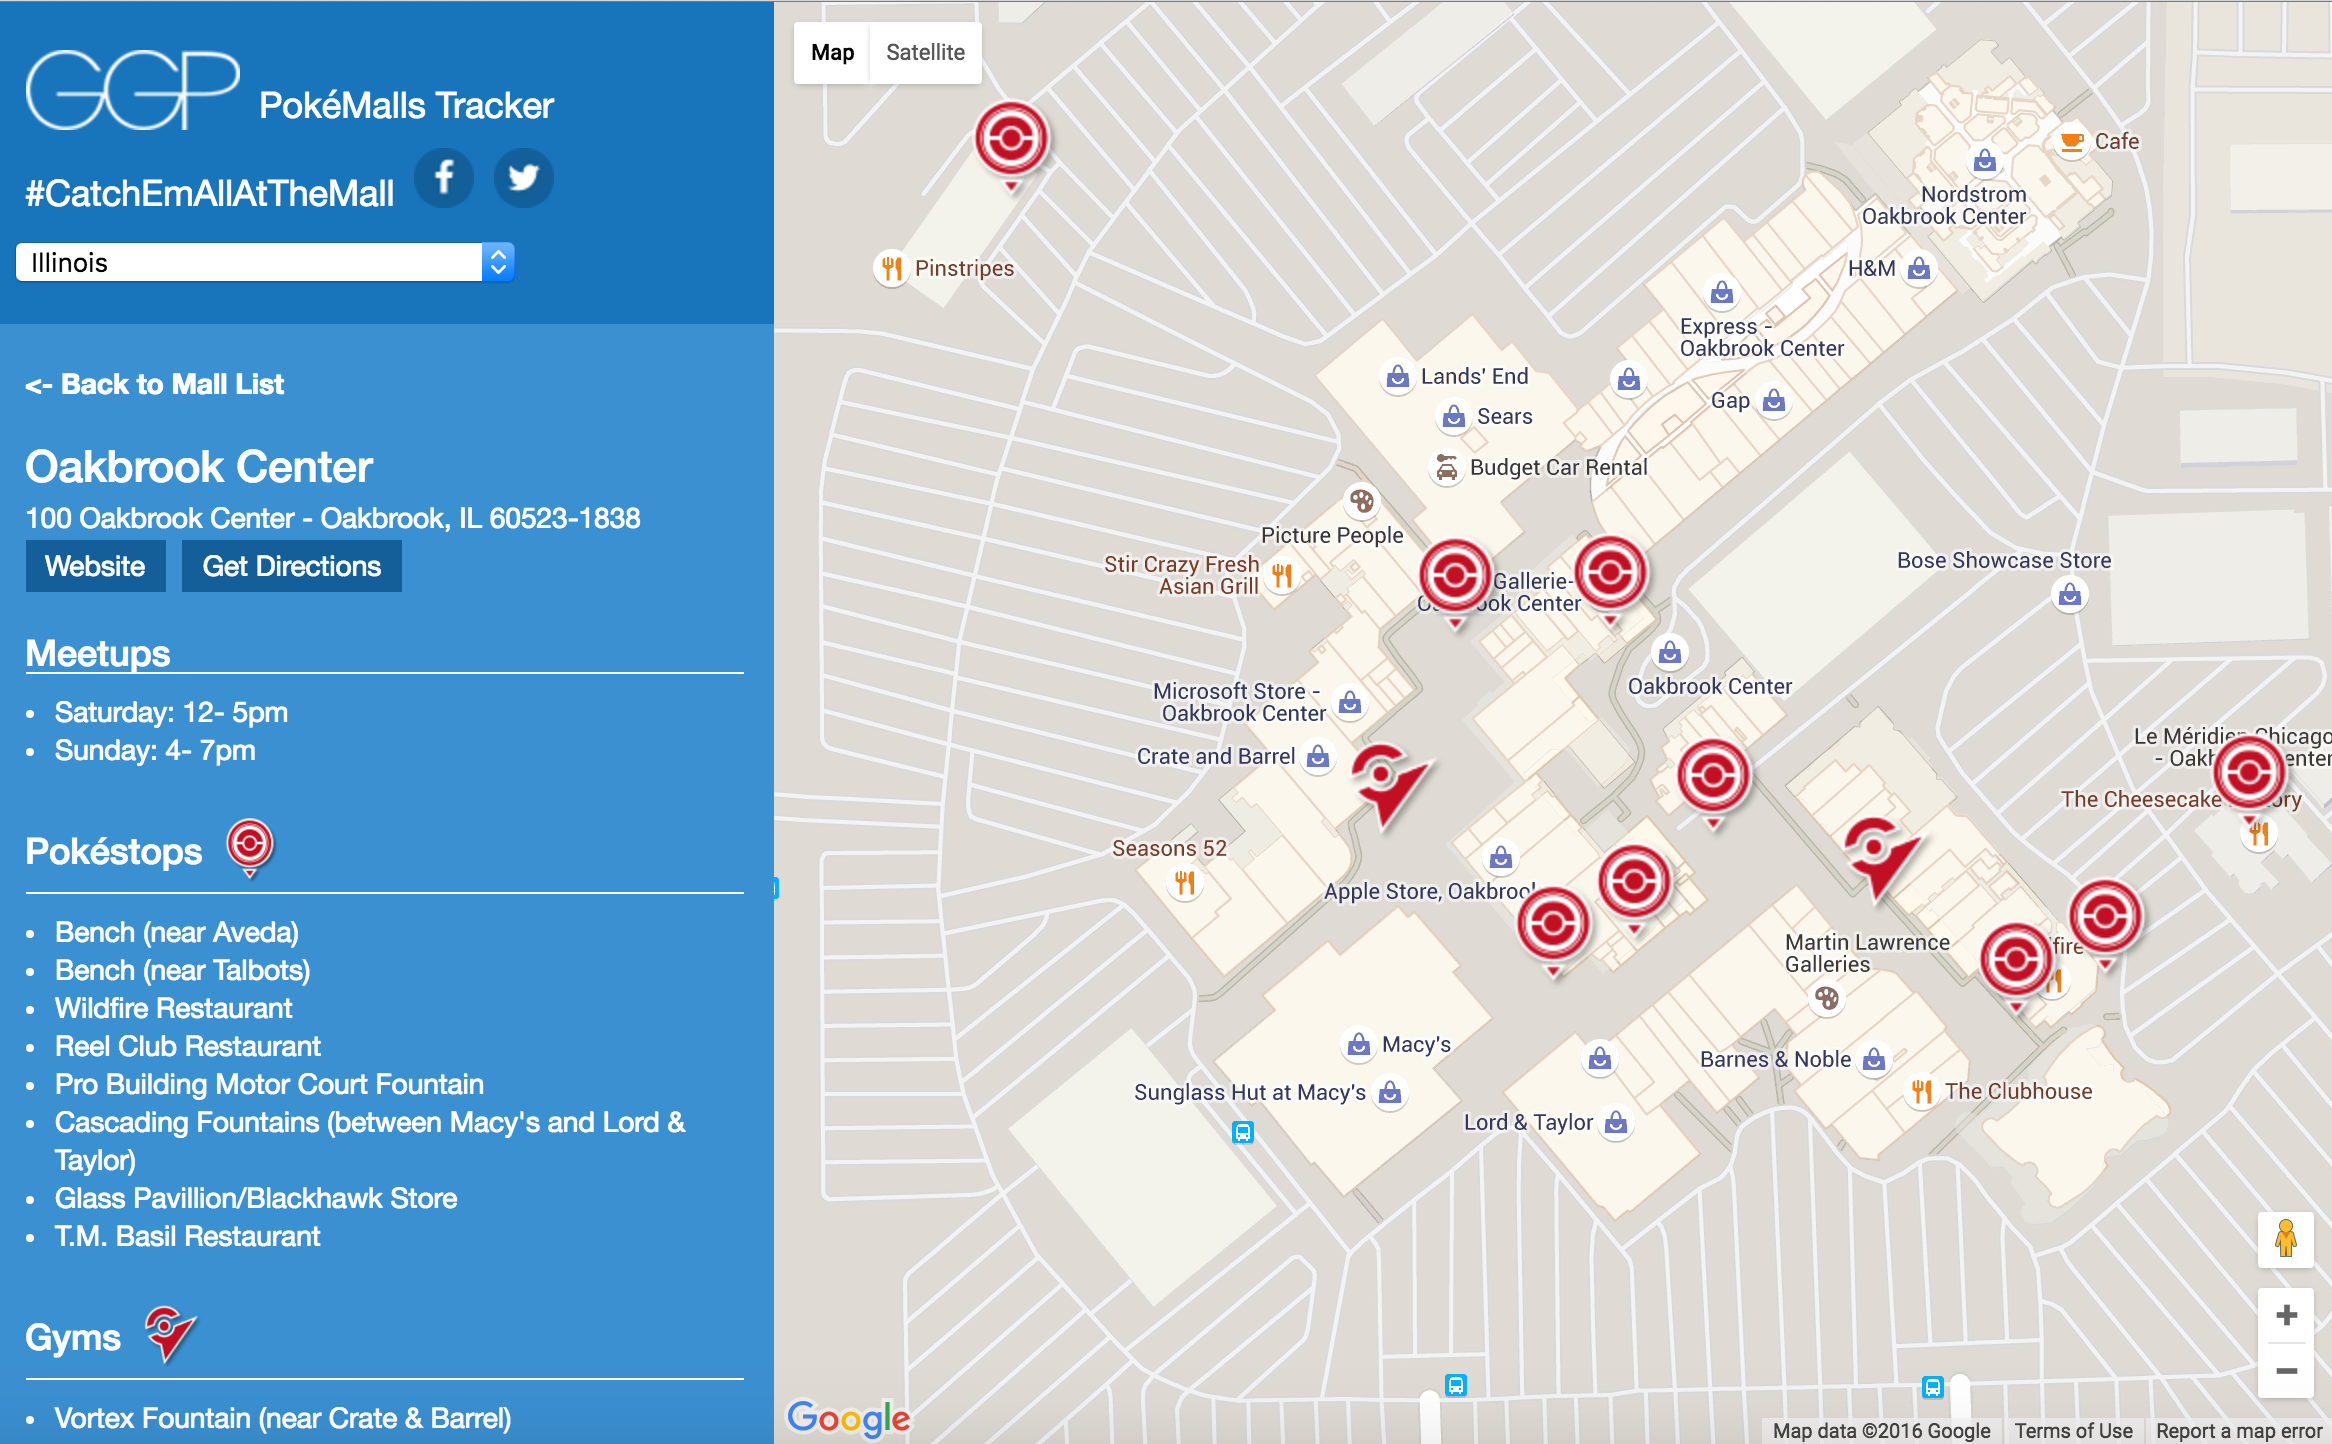Click the Website button
This screenshot has width=2332, height=1444.
(96, 566)
